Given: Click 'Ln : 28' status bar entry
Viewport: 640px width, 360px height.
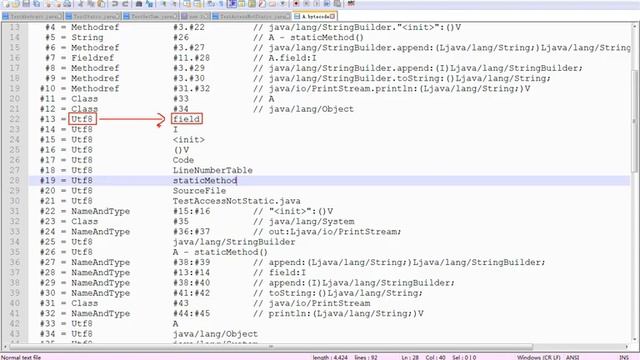Looking at the screenshot, I should (x=410, y=357).
